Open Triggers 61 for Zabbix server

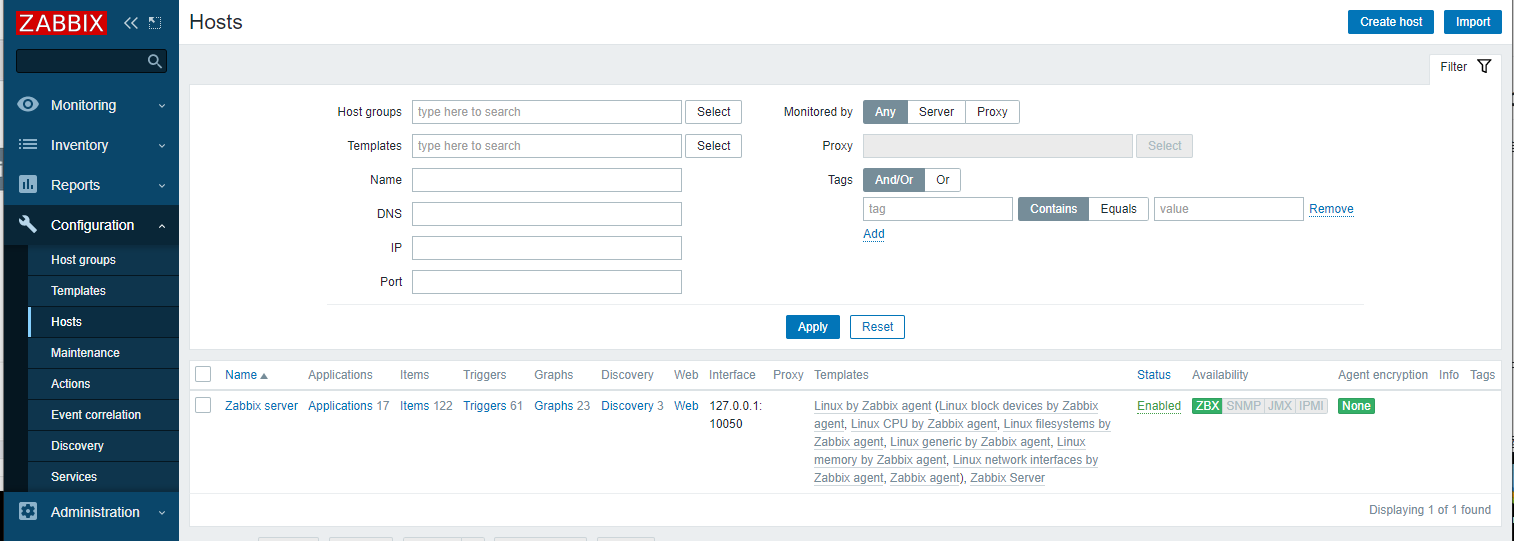(485, 406)
